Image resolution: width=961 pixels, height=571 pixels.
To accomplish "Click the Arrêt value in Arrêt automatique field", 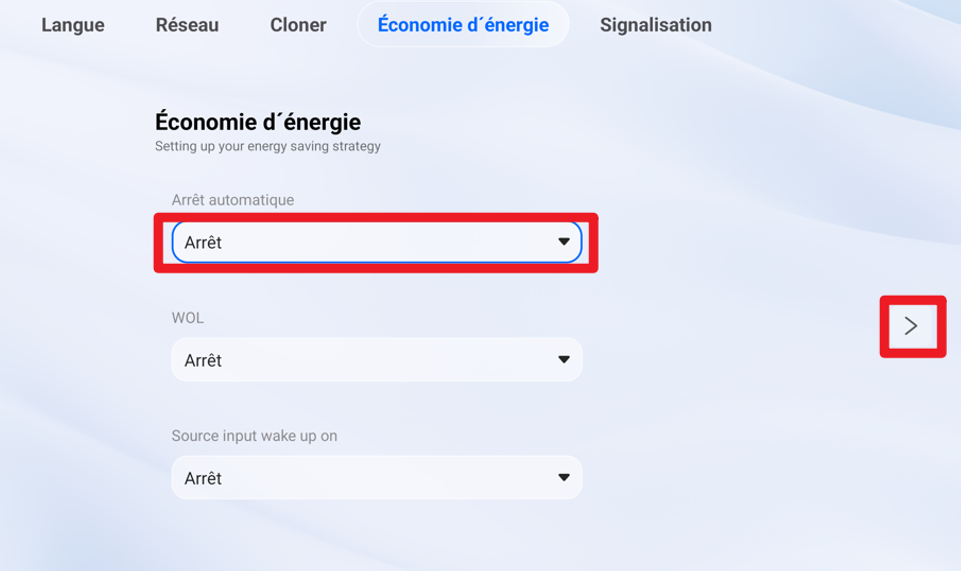I will pyautogui.click(x=203, y=243).
